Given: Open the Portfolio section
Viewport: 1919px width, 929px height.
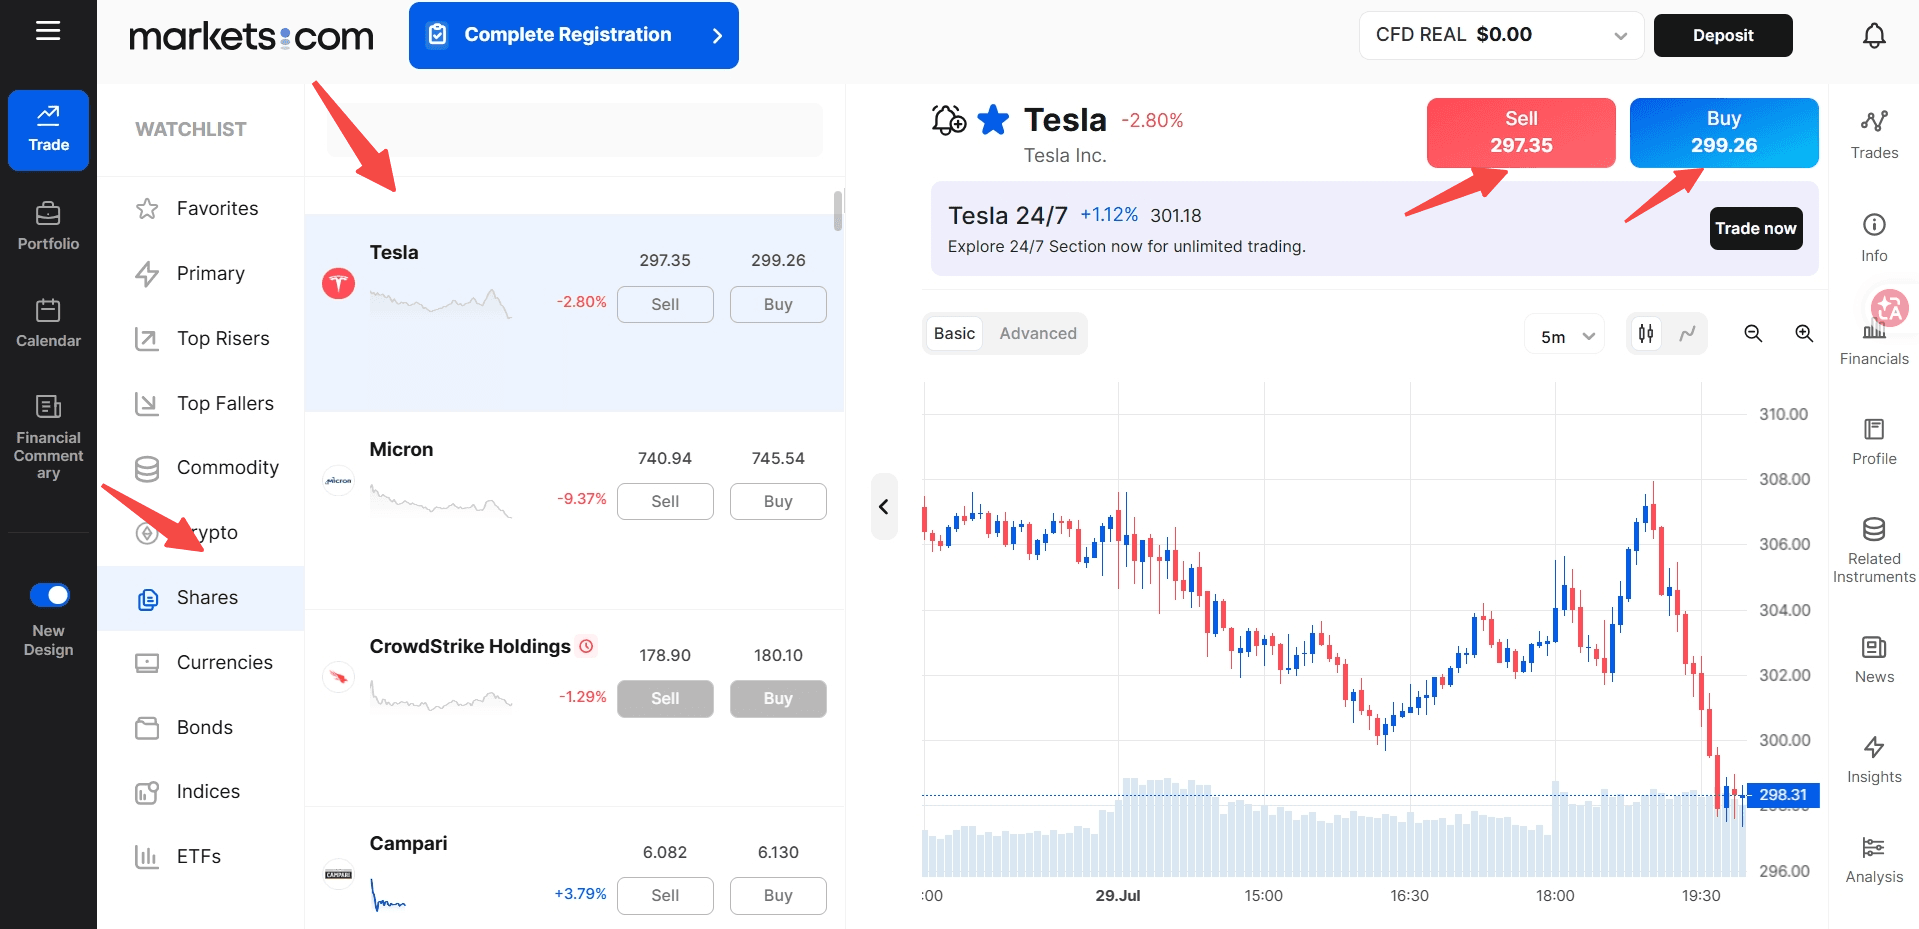Looking at the screenshot, I should (48, 226).
